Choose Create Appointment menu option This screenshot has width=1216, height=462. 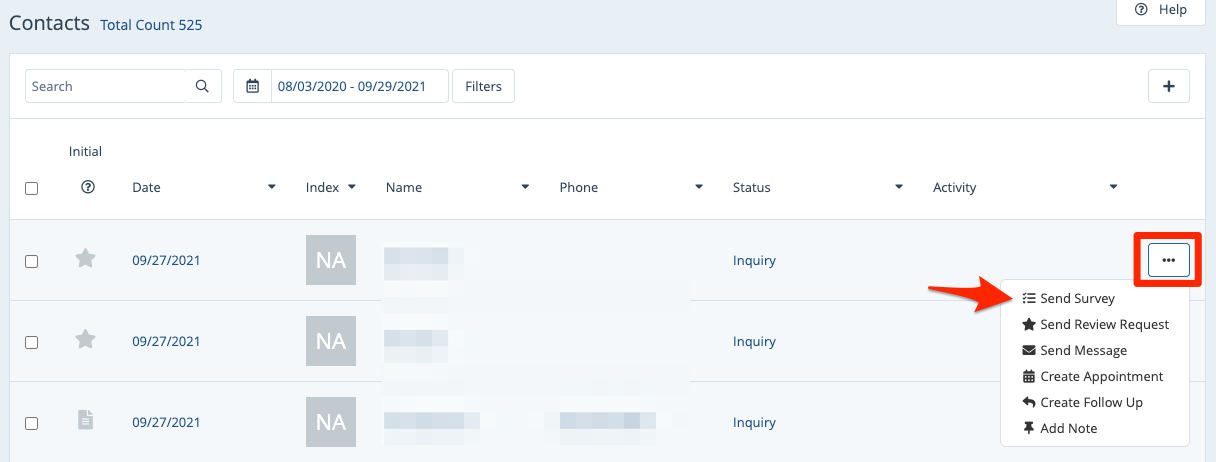pyautogui.click(x=1101, y=376)
